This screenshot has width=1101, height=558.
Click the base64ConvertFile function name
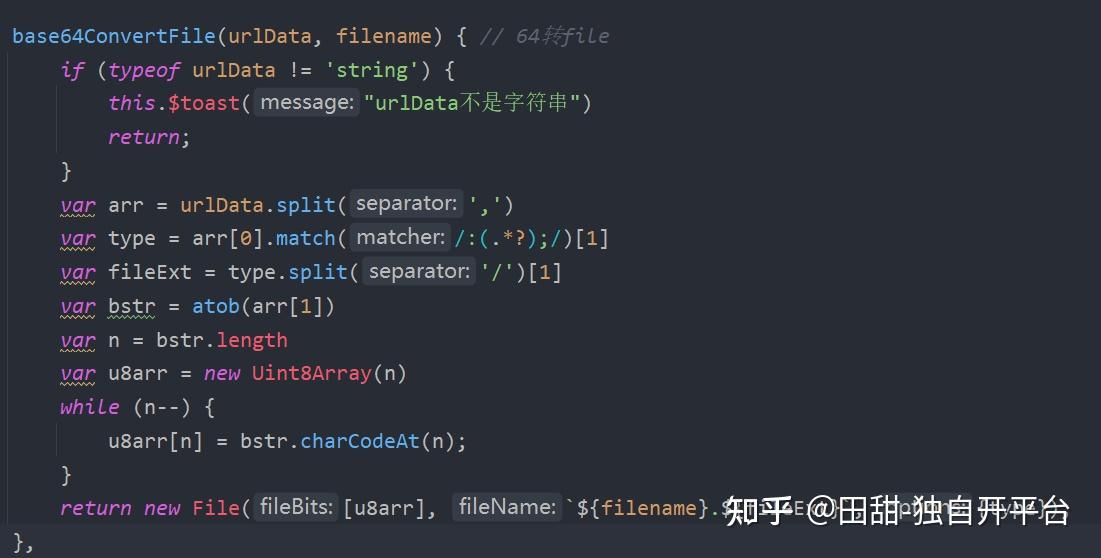point(114,36)
